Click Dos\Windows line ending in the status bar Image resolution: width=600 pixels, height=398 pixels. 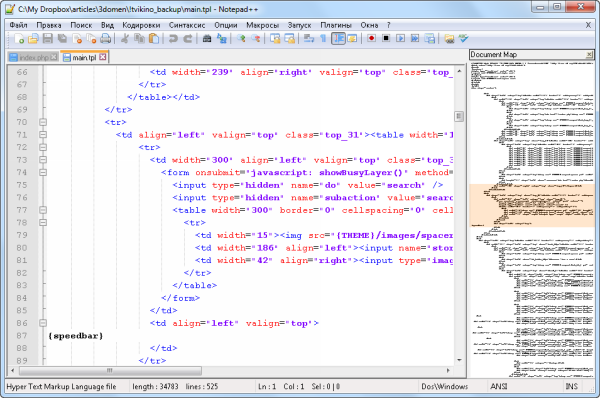tap(444, 387)
